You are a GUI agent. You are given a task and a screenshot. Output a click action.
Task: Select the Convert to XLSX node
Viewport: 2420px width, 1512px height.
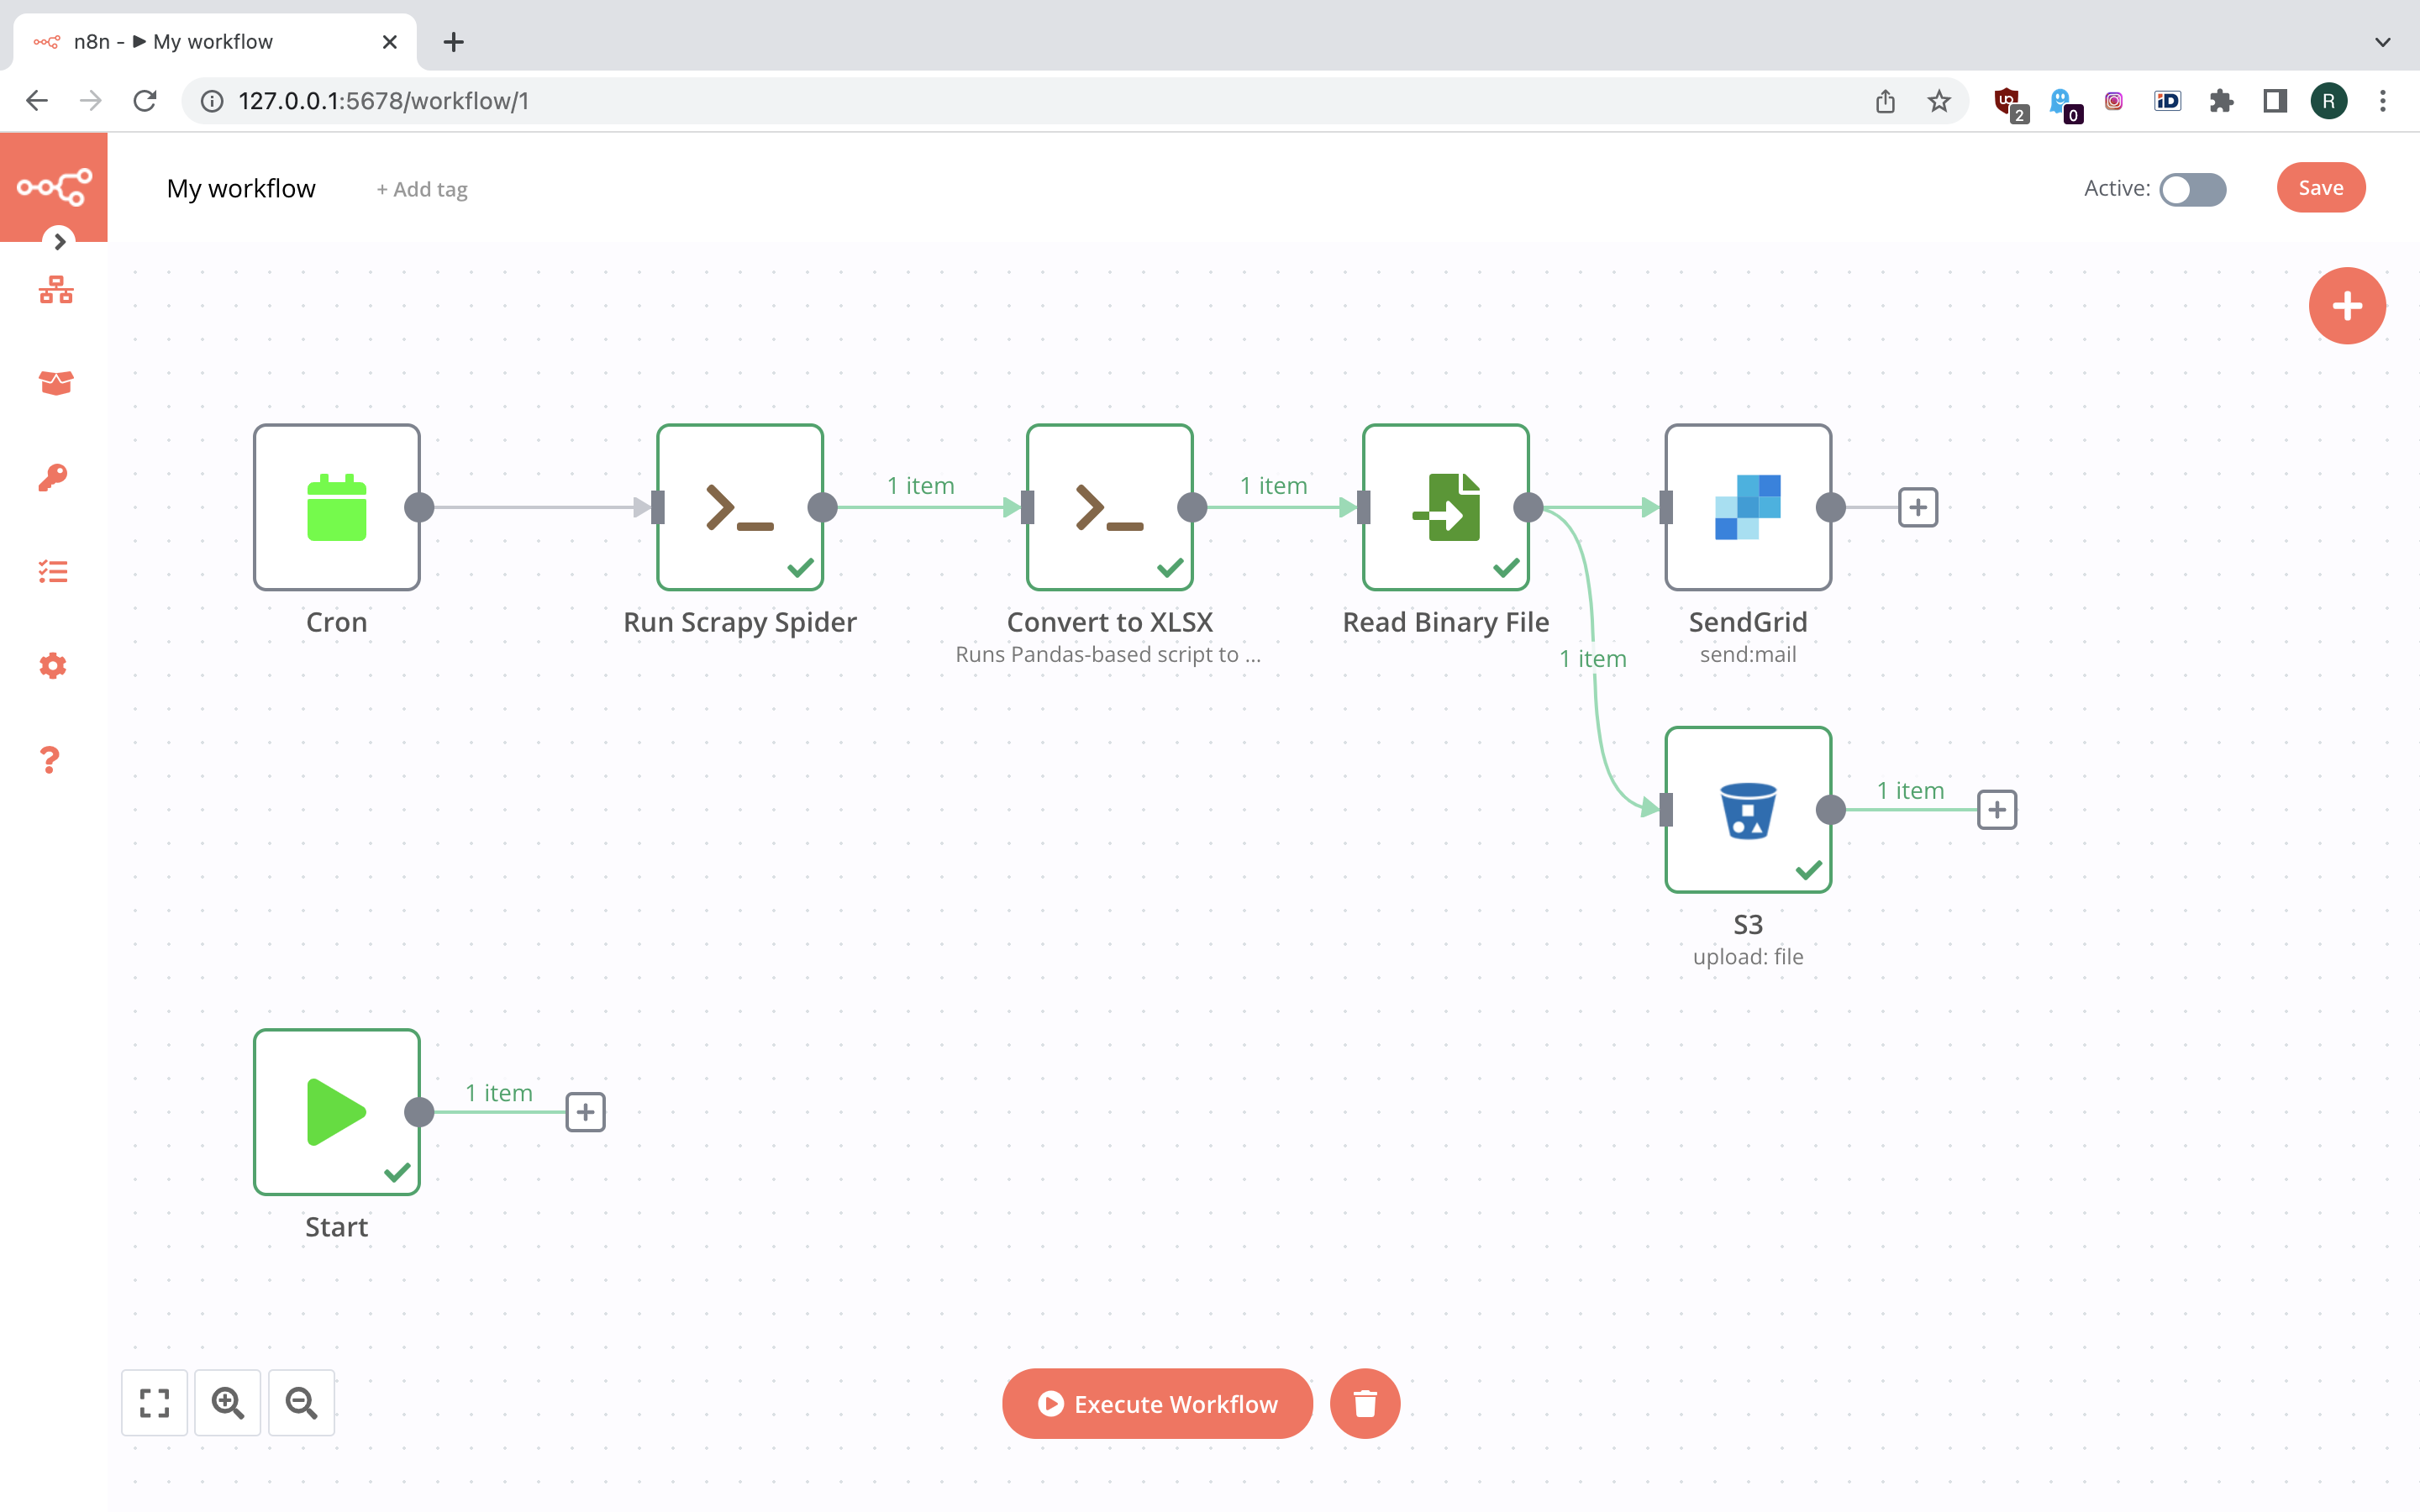point(1110,507)
